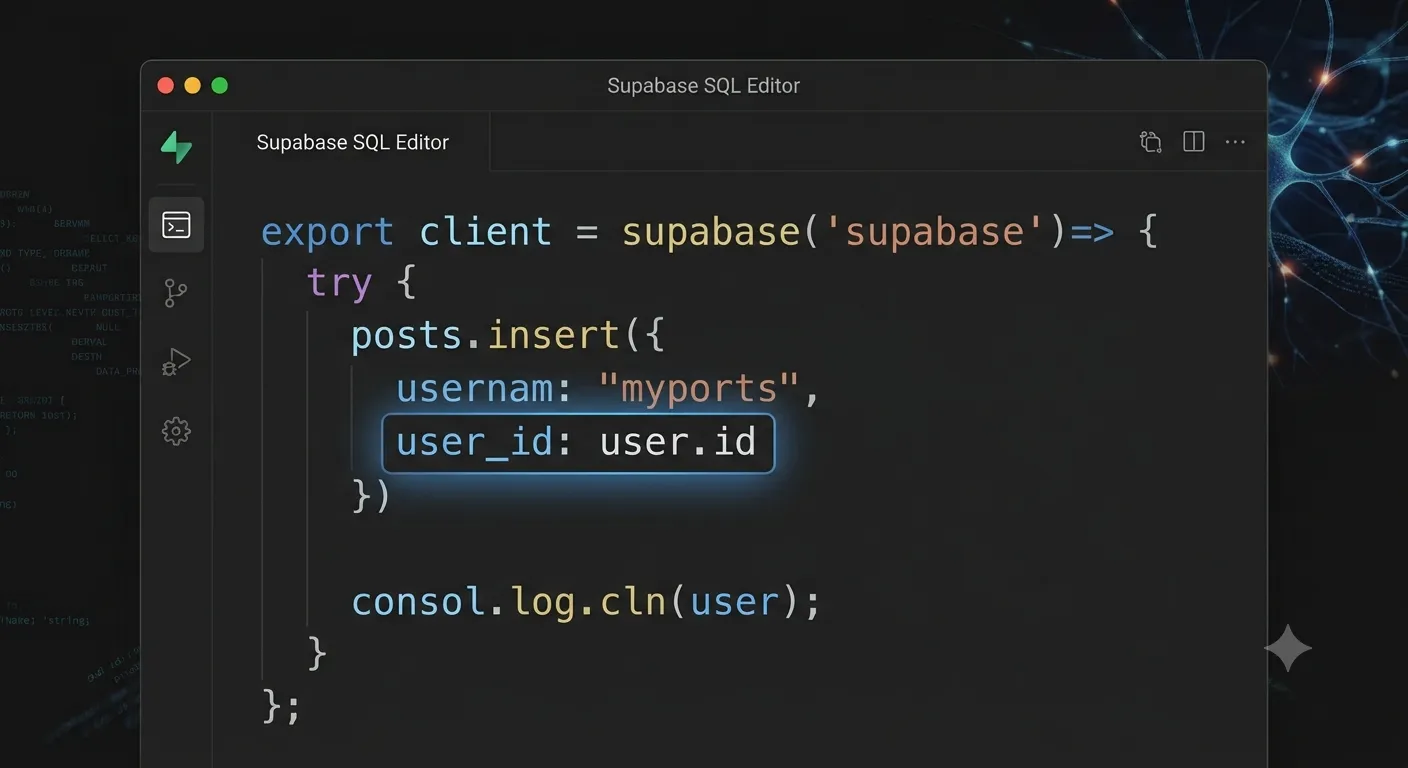The width and height of the screenshot is (1408, 768).
Task: Click the 'try' keyword
Action: coord(339,284)
